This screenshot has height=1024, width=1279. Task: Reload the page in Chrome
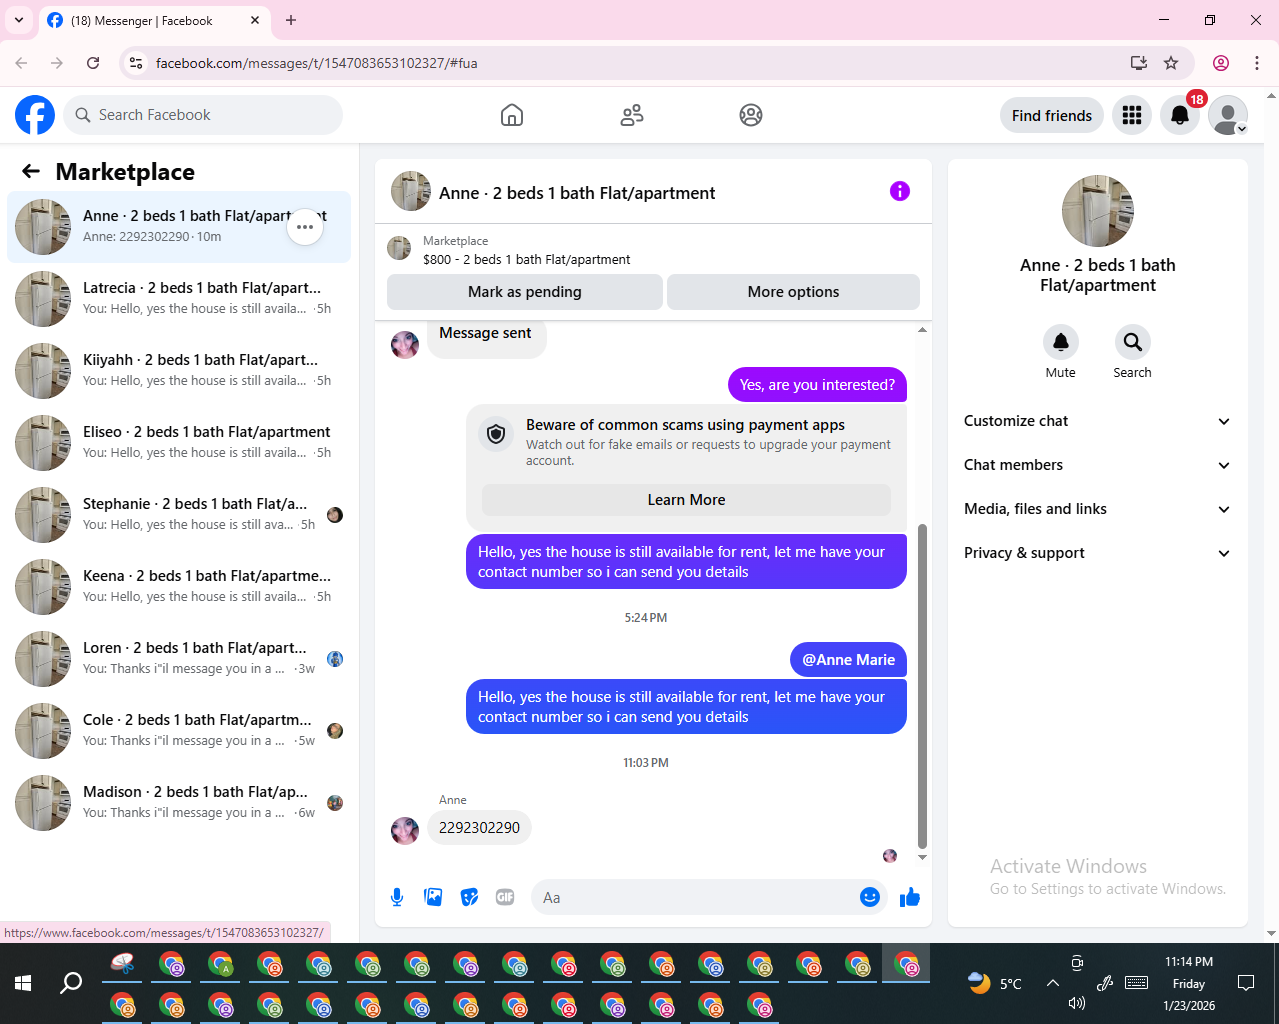pos(93,63)
